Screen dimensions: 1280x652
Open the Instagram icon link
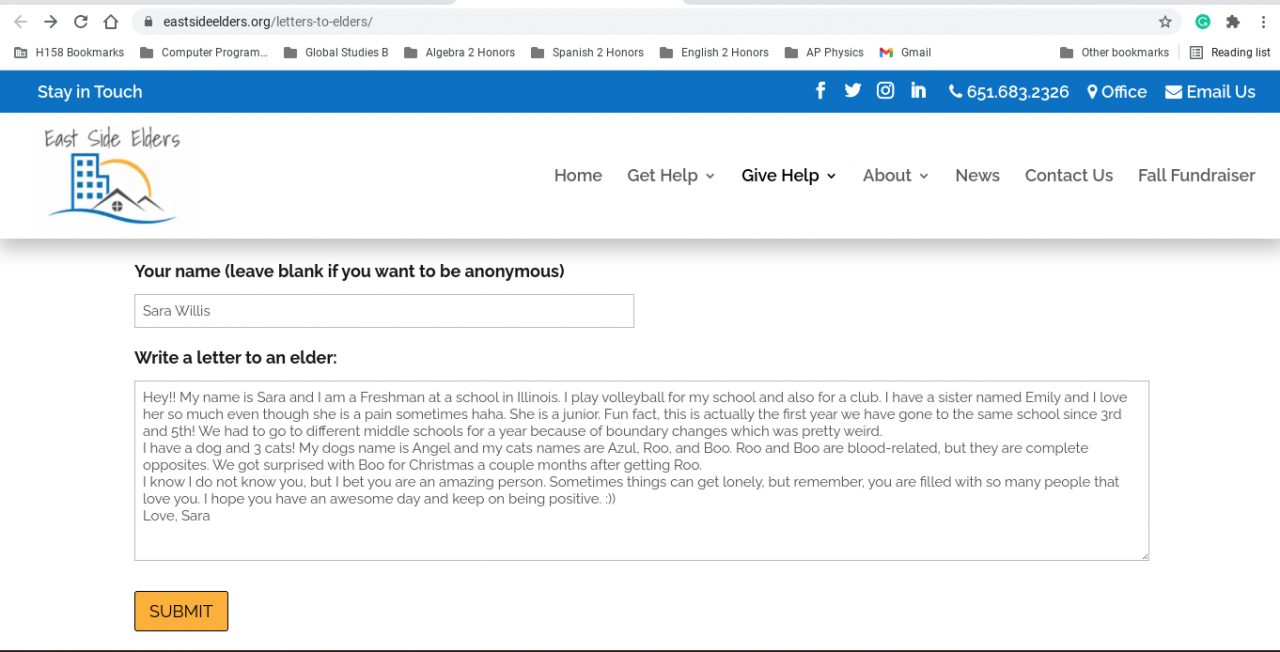(885, 91)
